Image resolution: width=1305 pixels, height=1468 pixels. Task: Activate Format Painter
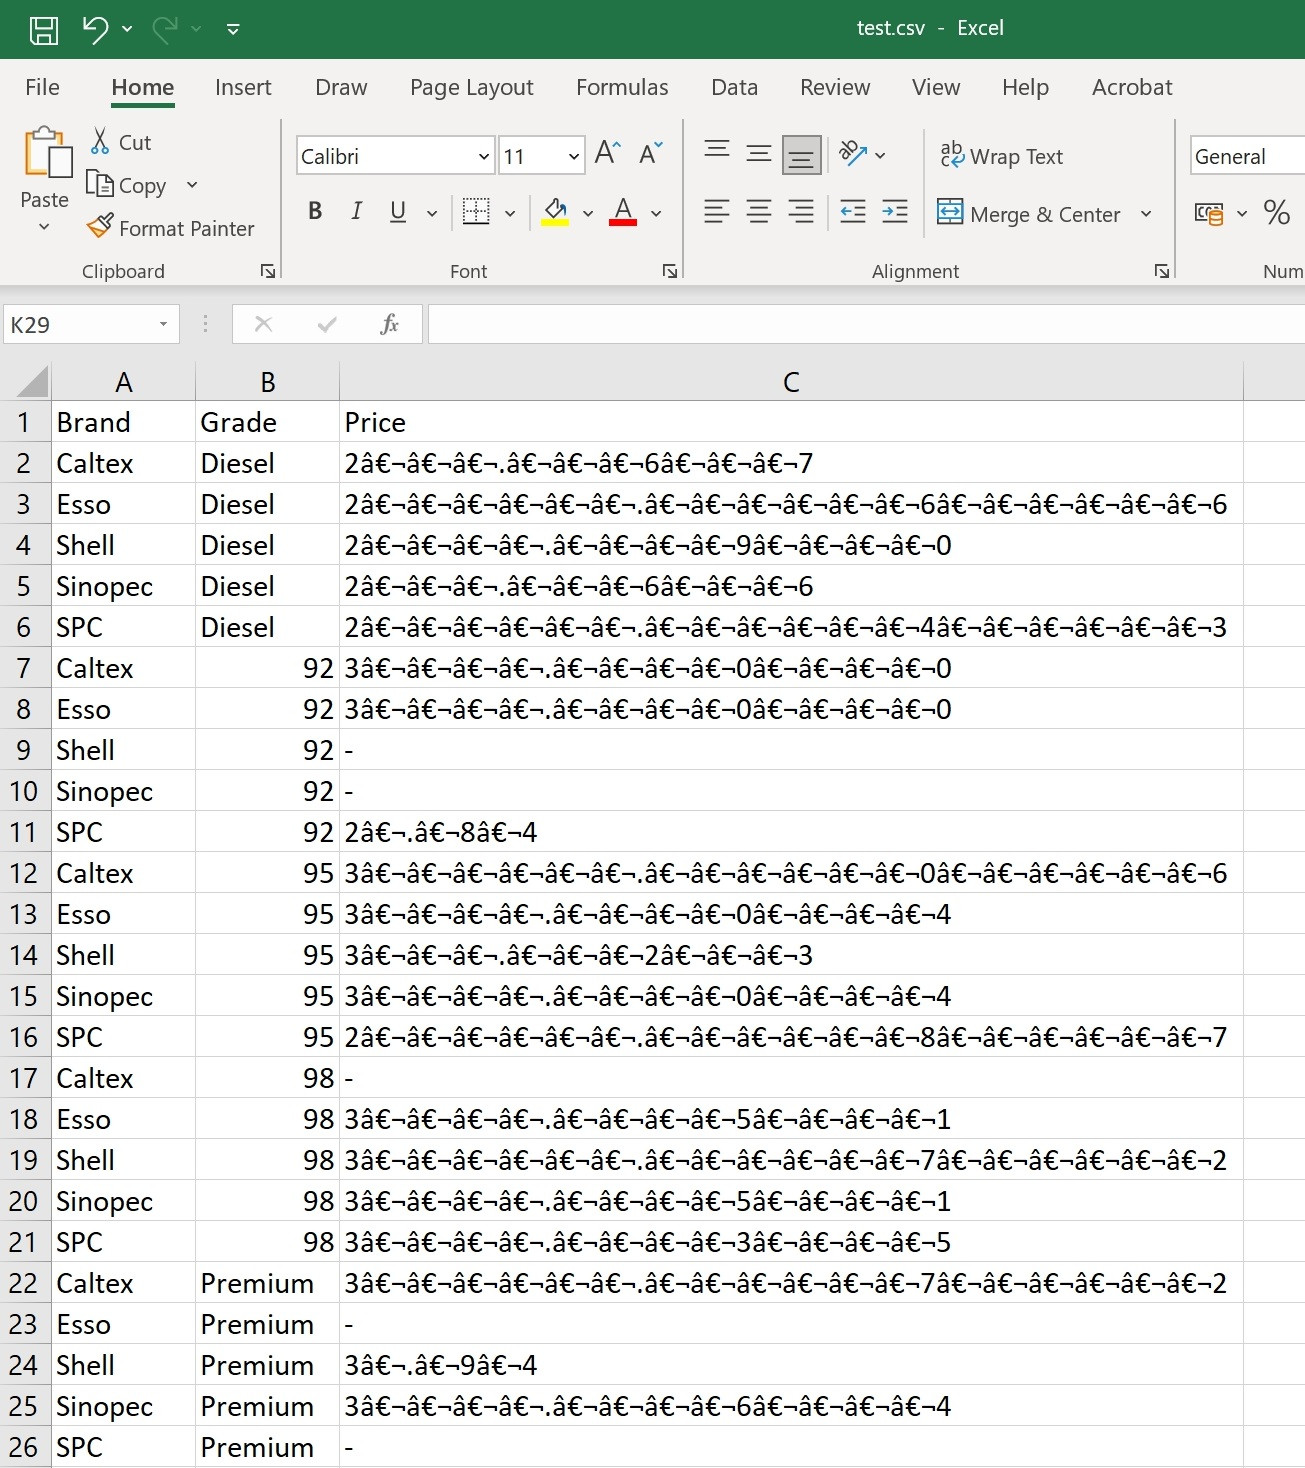pos(170,228)
